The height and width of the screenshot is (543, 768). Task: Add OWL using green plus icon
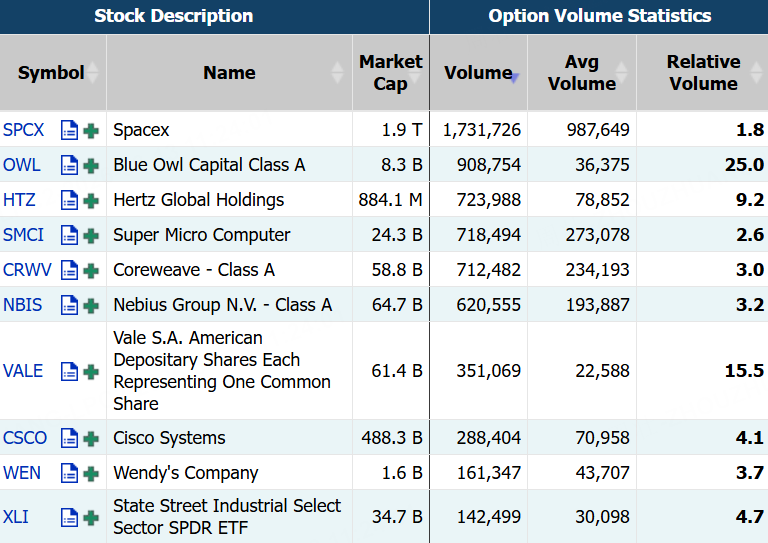pyautogui.click(x=91, y=166)
